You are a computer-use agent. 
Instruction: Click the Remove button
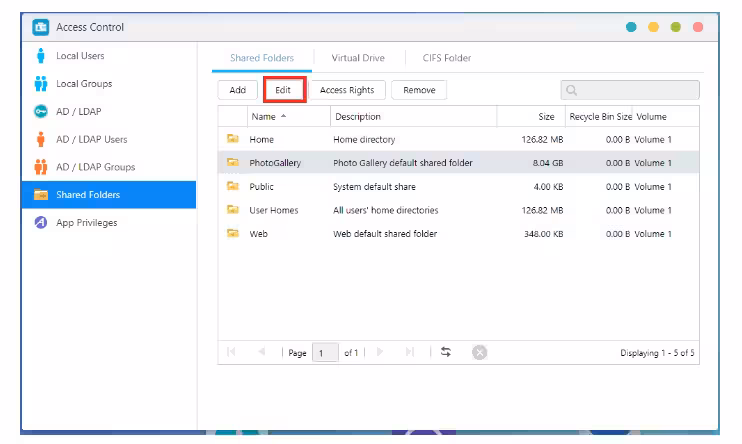click(419, 90)
